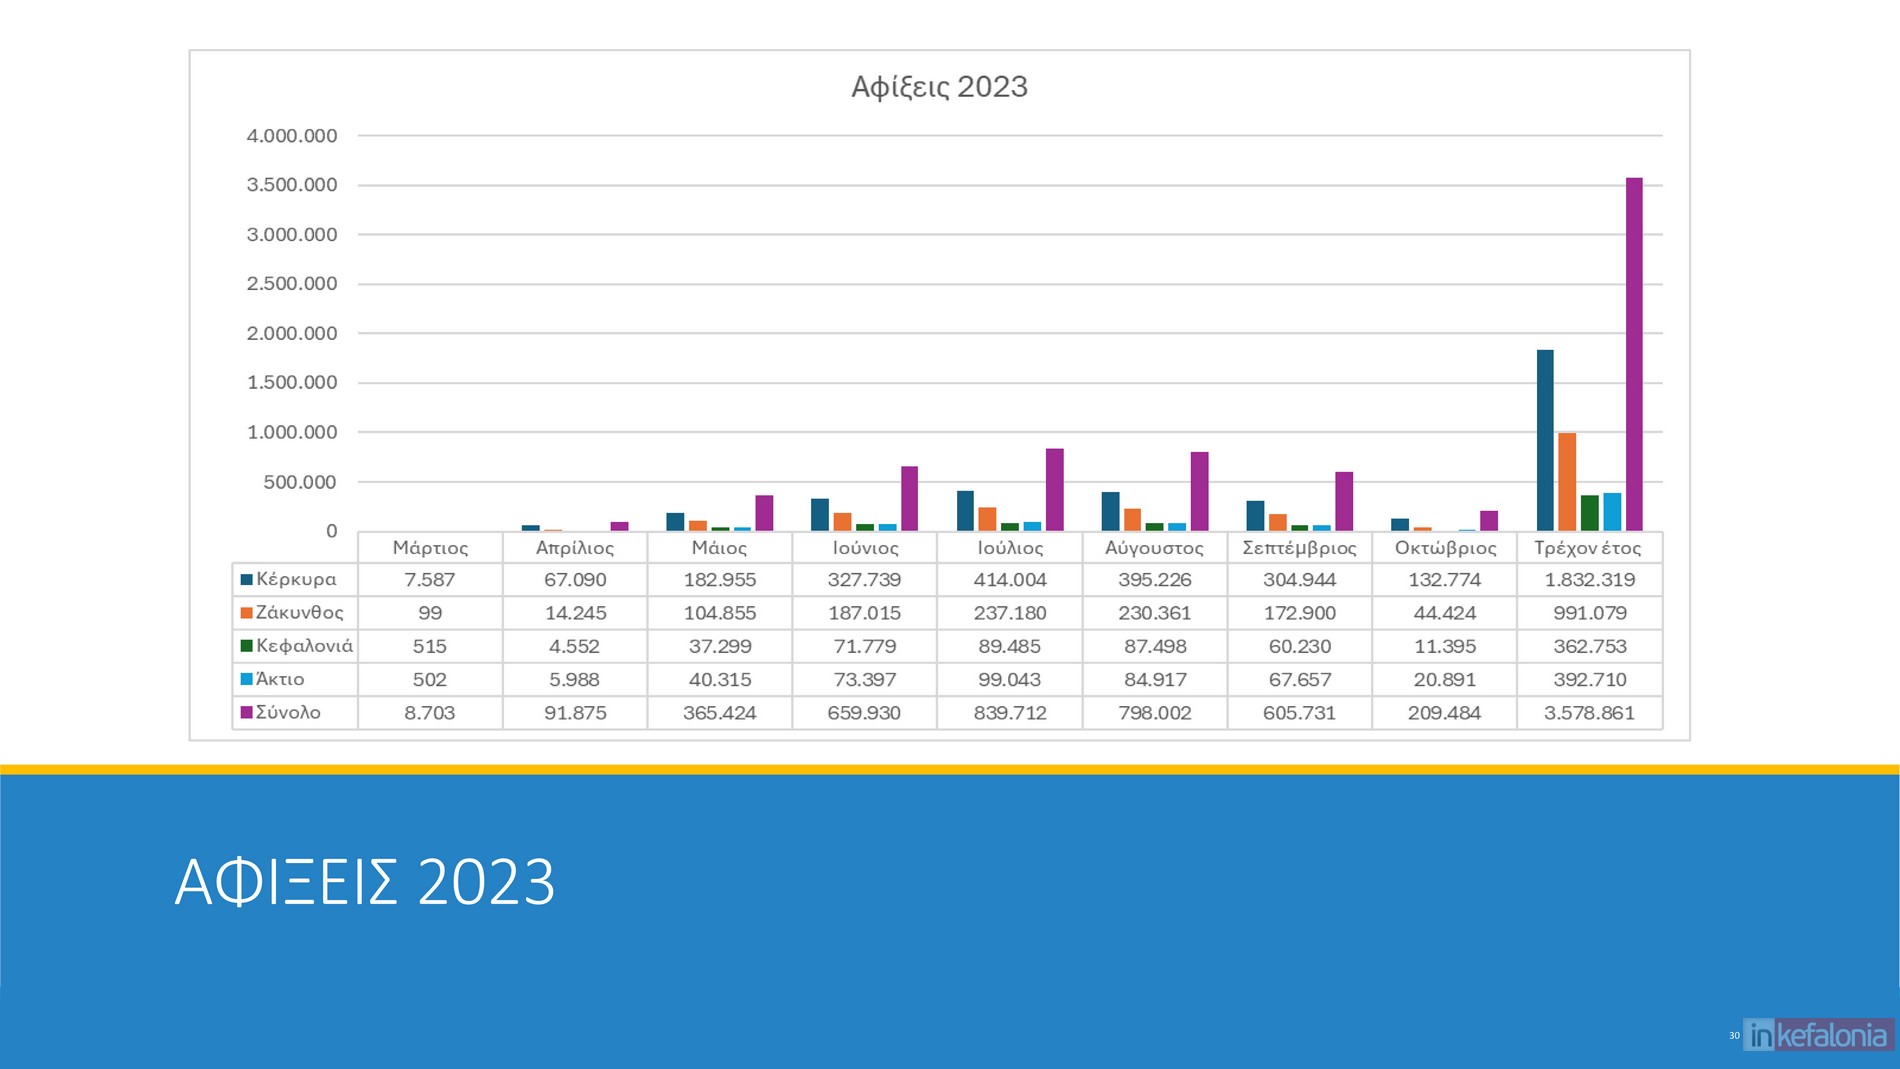Click the Κέρκυρα row label
The image size is (1900, 1069).
coord(296,579)
